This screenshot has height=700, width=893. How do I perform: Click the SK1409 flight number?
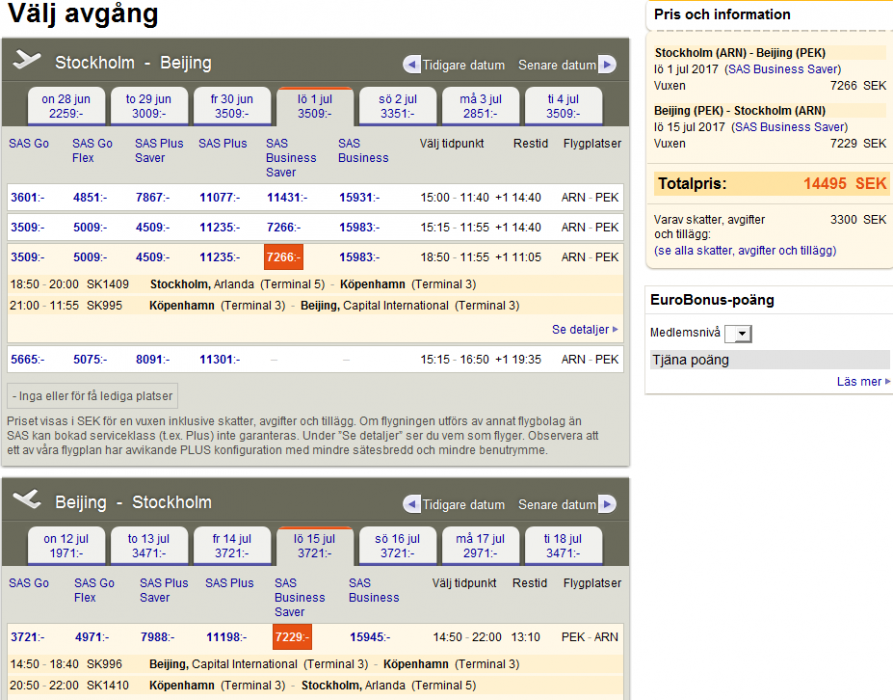pyautogui.click(x=107, y=284)
